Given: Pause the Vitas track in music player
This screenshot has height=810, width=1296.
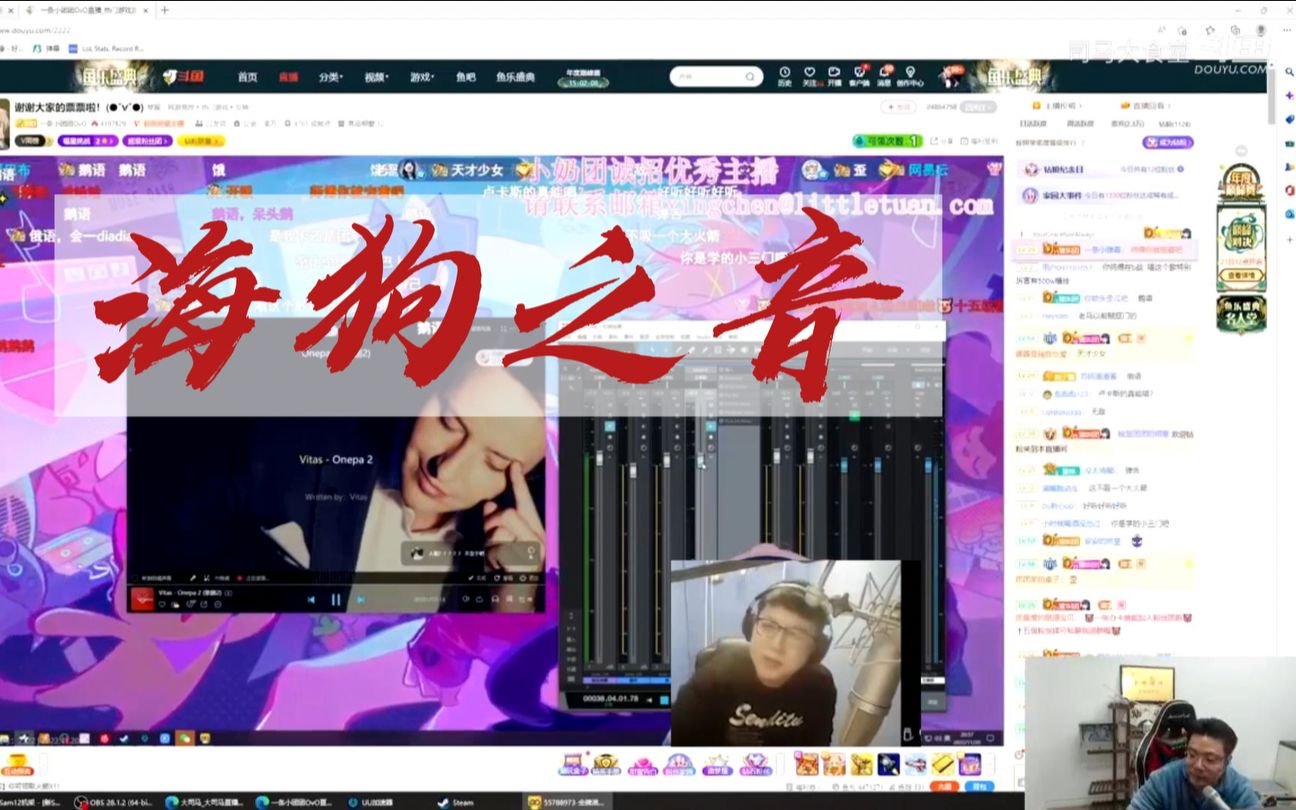Looking at the screenshot, I should 336,600.
